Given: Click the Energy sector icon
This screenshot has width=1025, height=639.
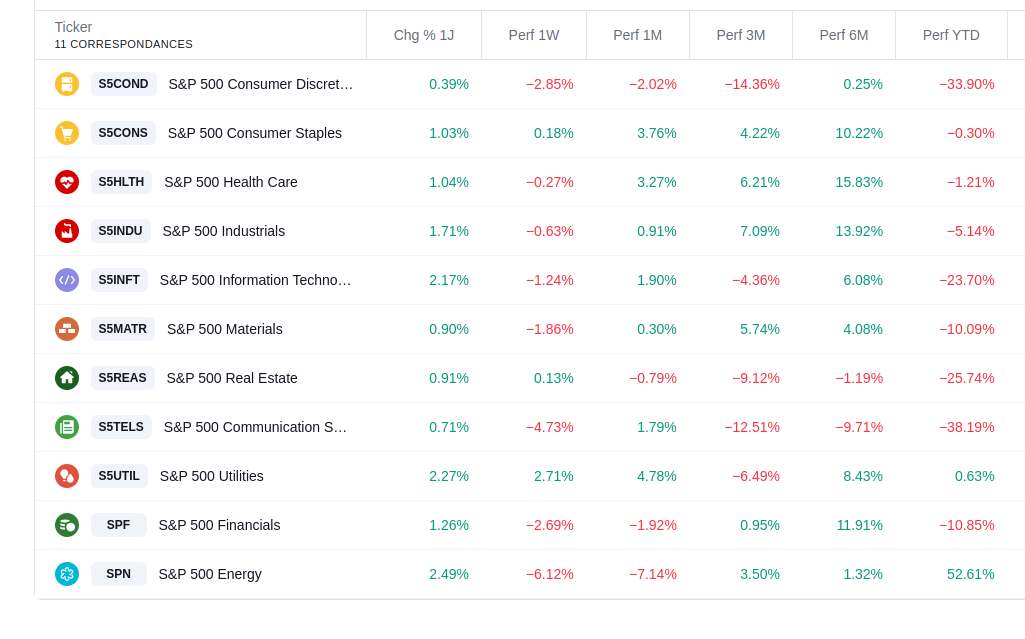Looking at the screenshot, I should [x=67, y=574].
